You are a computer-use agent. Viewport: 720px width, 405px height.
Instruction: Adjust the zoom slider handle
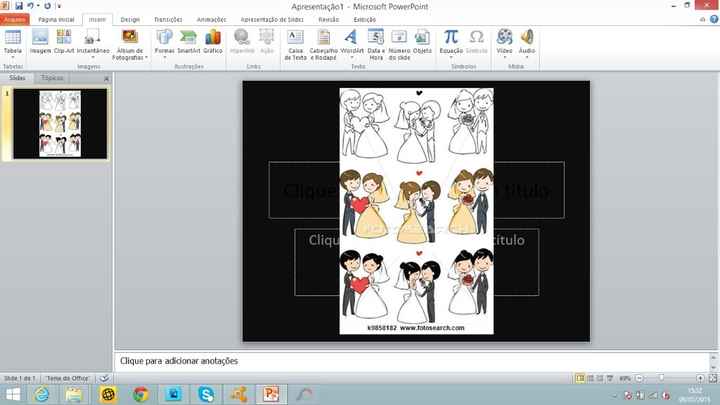tap(661, 378)
